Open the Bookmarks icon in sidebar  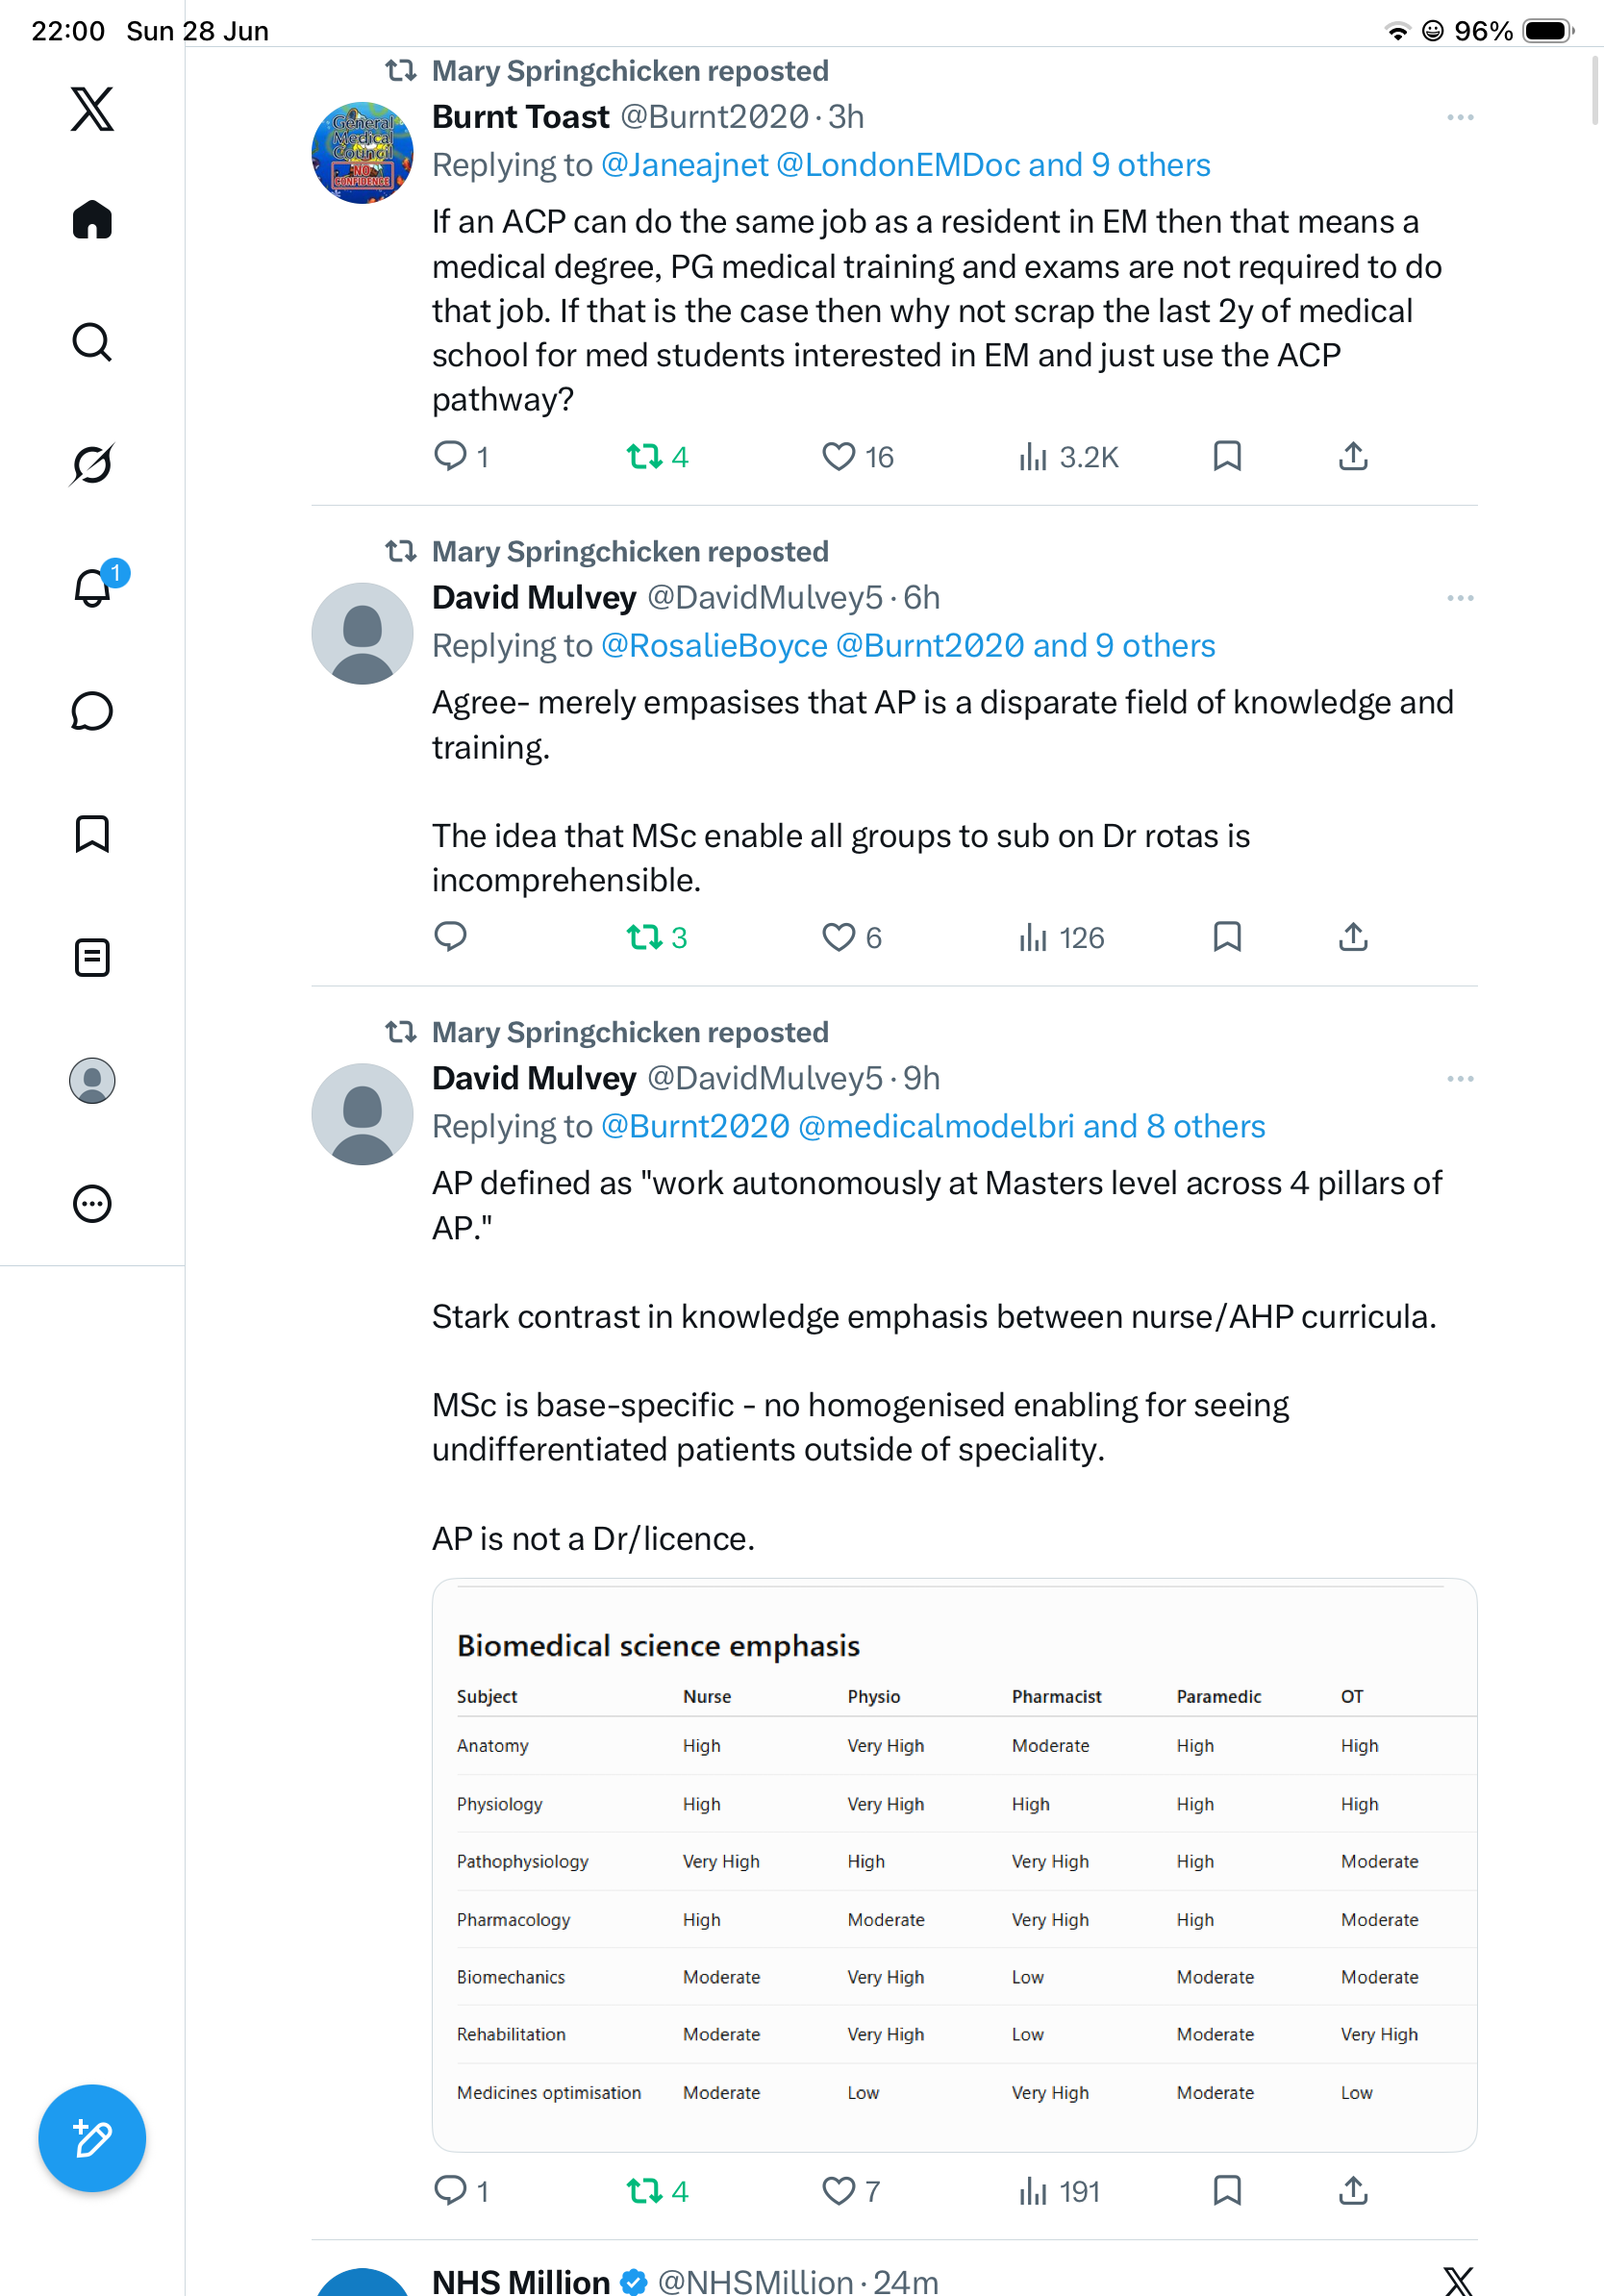tap(92, 834)
